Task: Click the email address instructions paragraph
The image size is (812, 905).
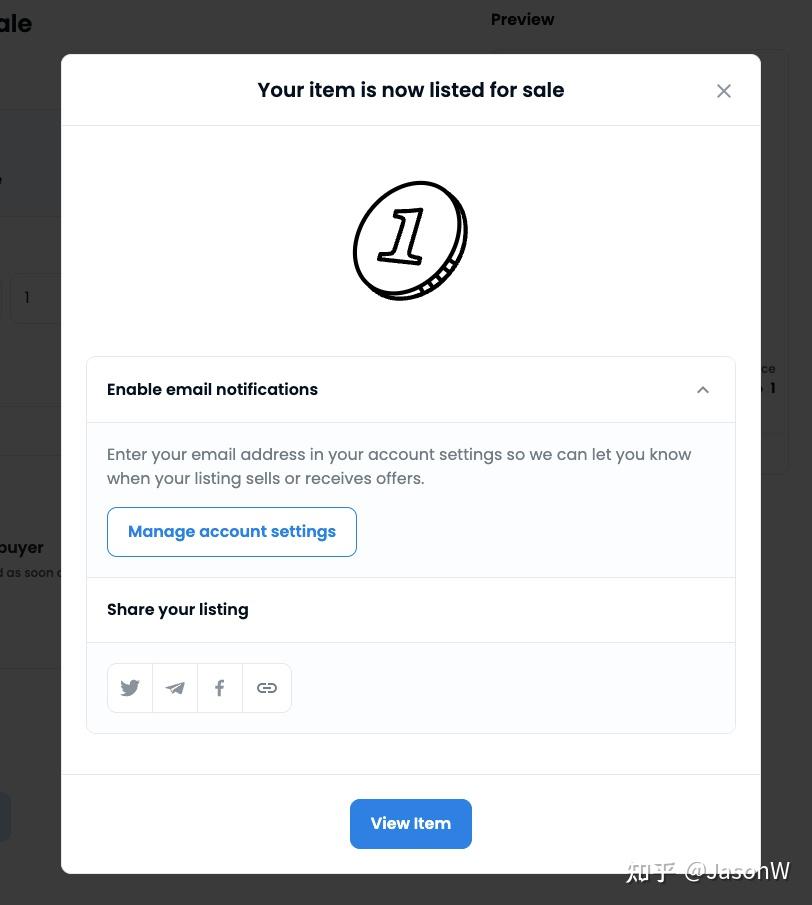Action: (x=399, y=466)
